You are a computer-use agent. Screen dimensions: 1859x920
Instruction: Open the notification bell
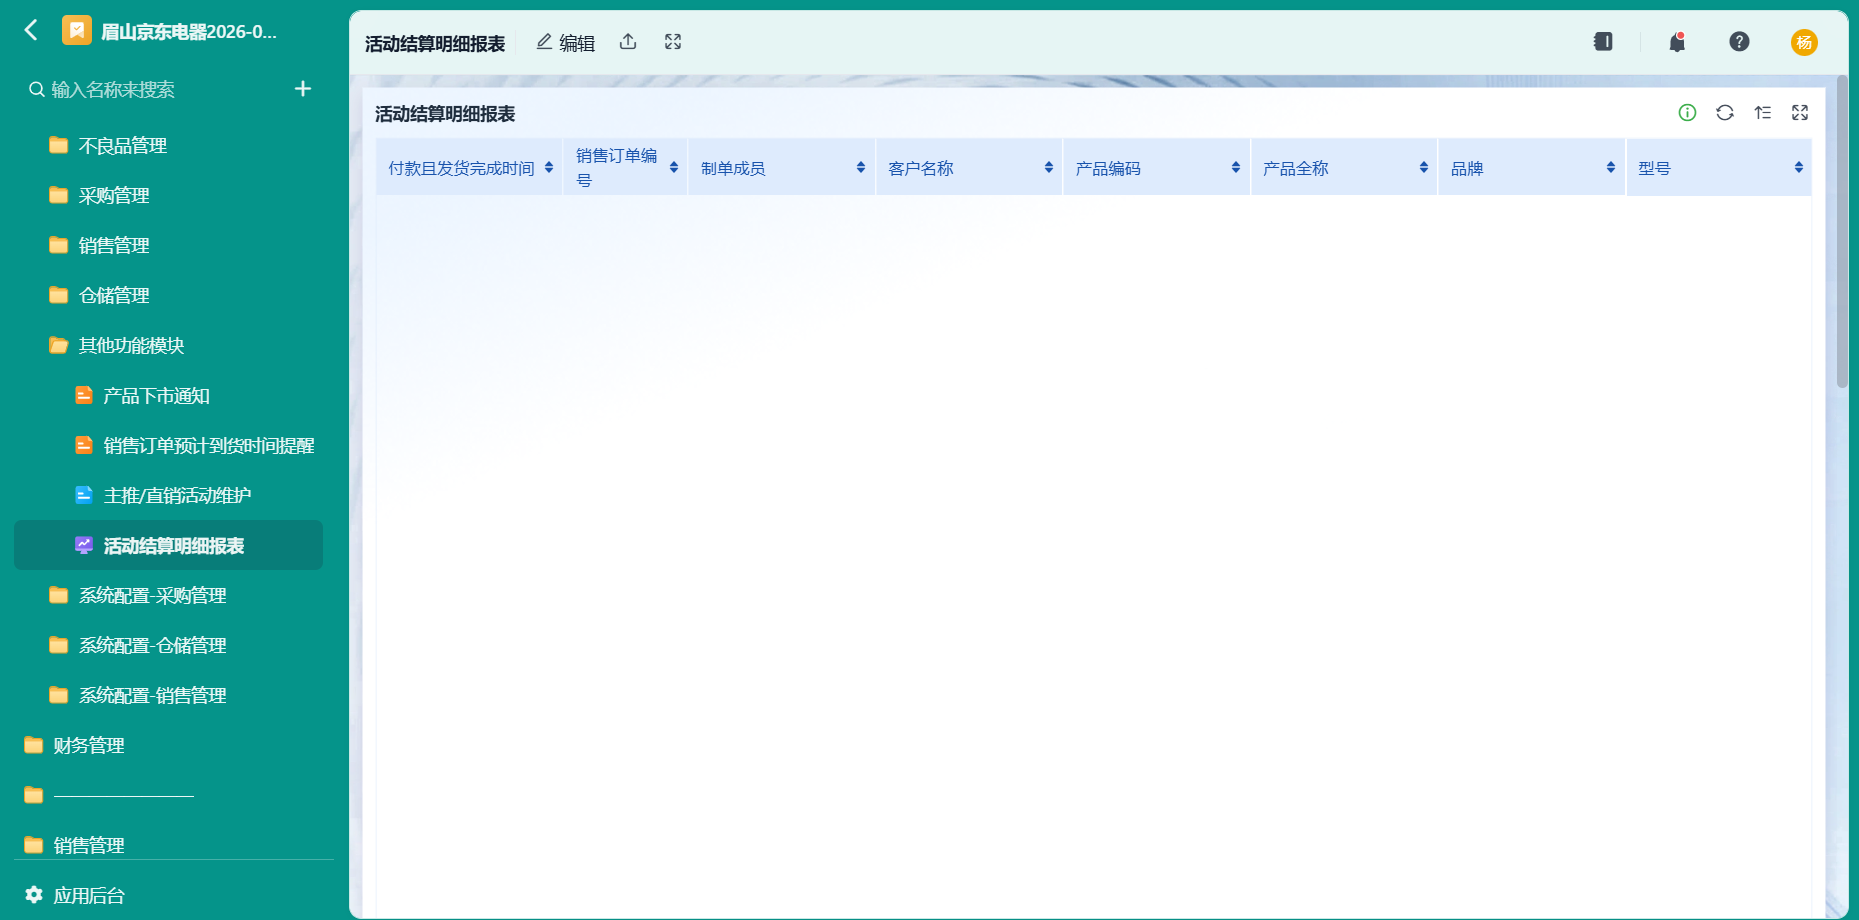(x=1677, y=42)
